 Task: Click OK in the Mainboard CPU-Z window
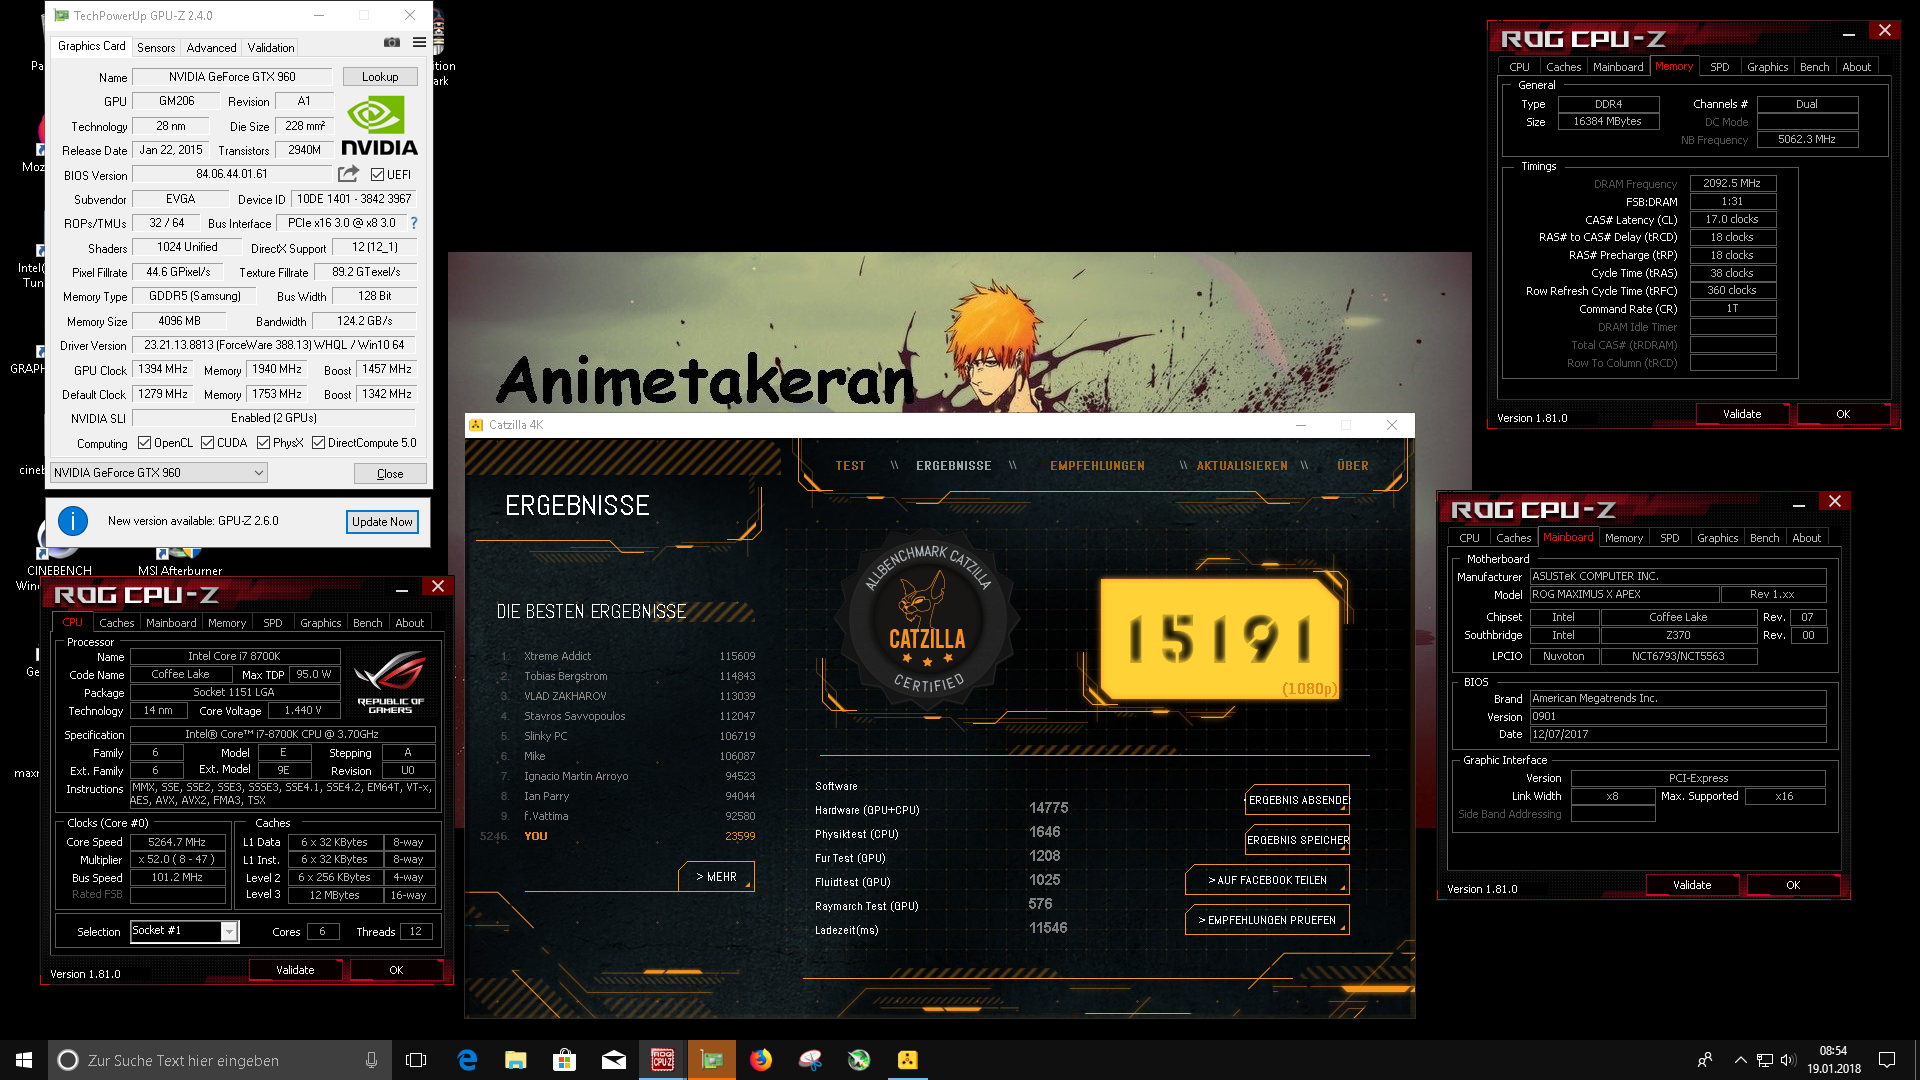tap(1793, 885)
